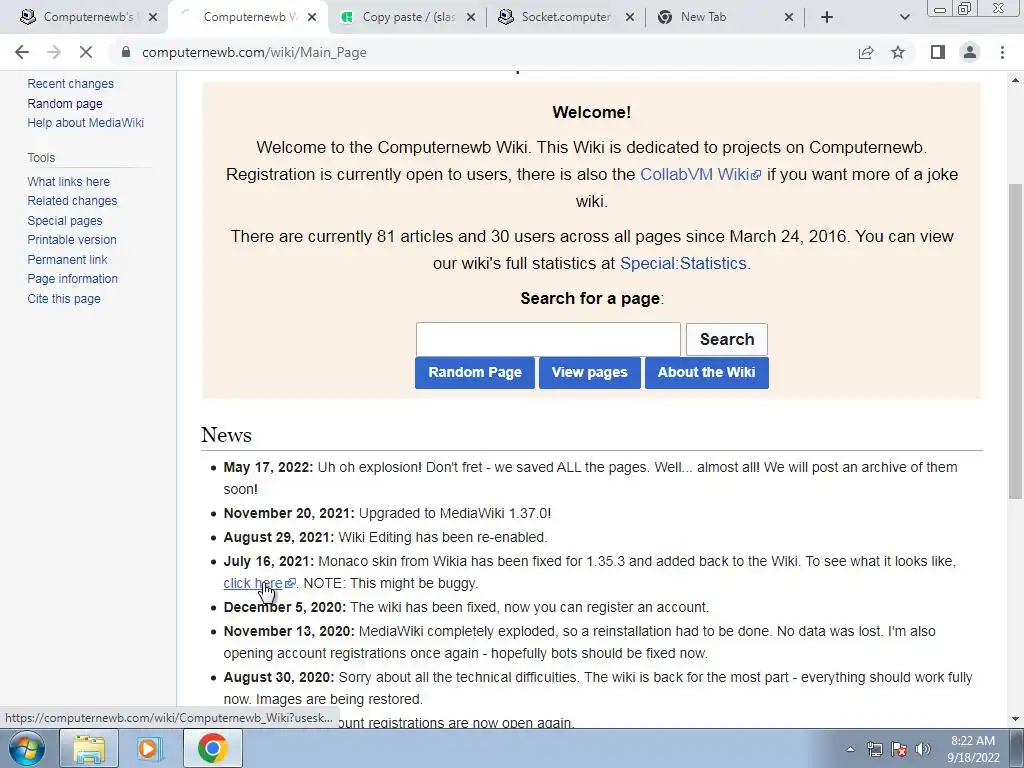Screen dimensions: 1024x768
Task: Click the network tray icon
Action: point(874,749)
